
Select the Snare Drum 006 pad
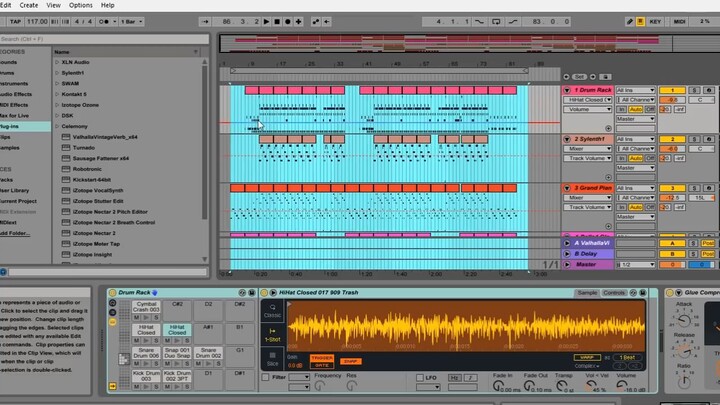pos(146,353)
